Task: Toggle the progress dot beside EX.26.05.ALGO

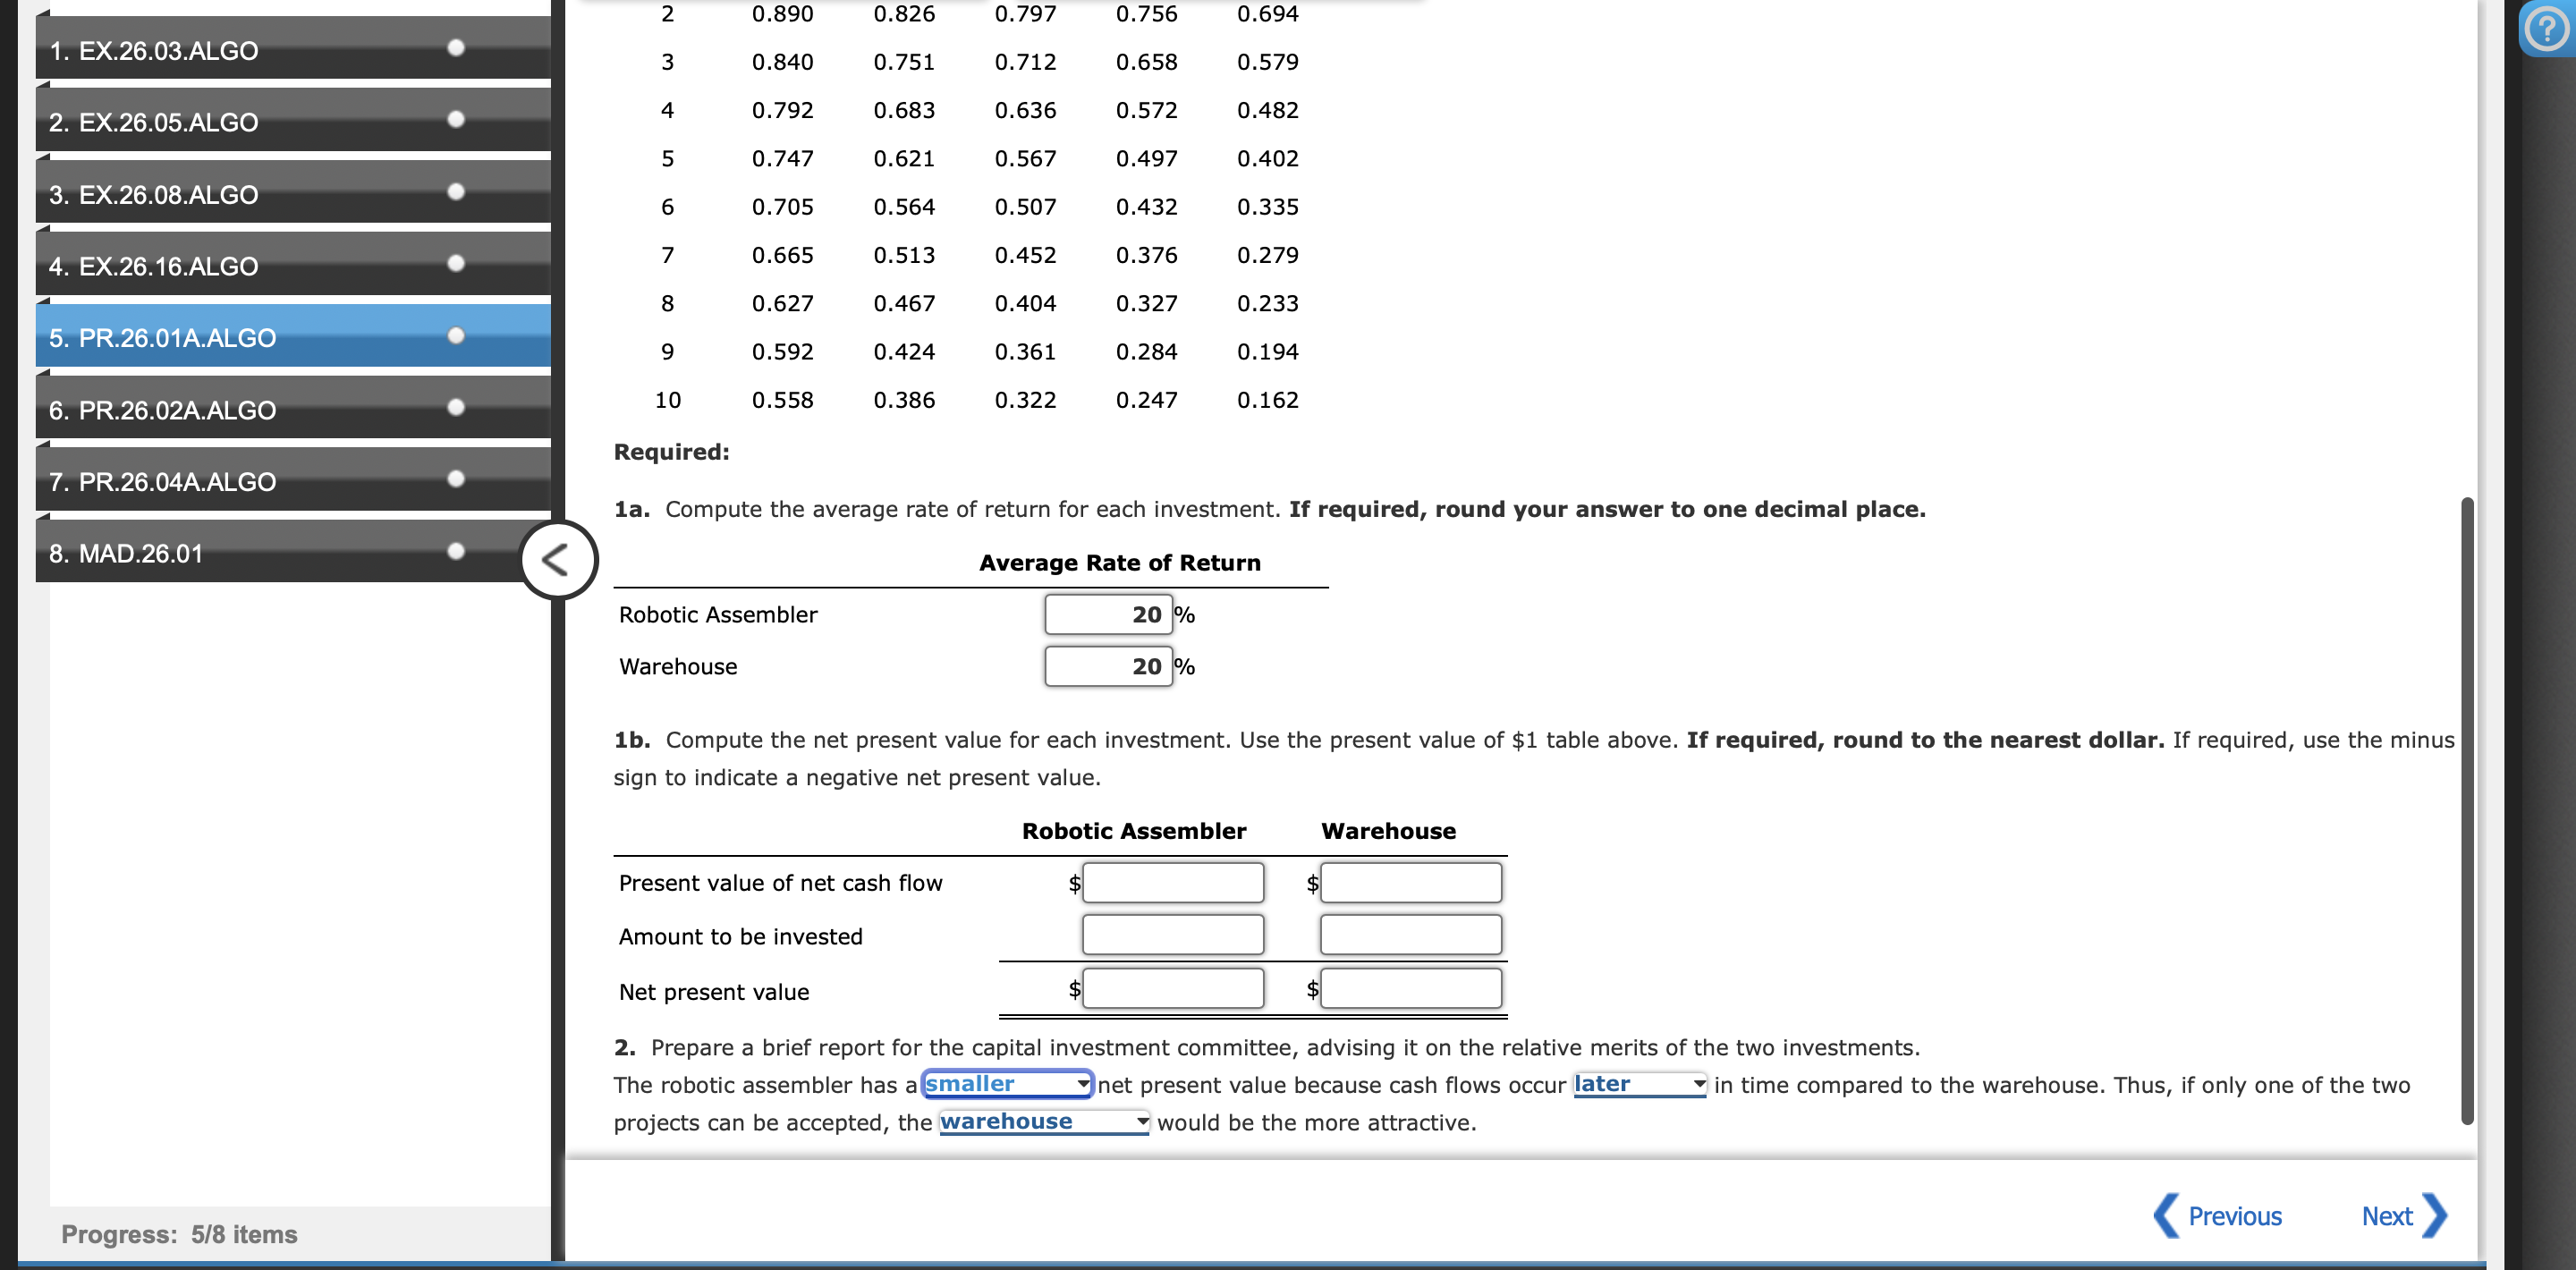Action: coord(457,118)
